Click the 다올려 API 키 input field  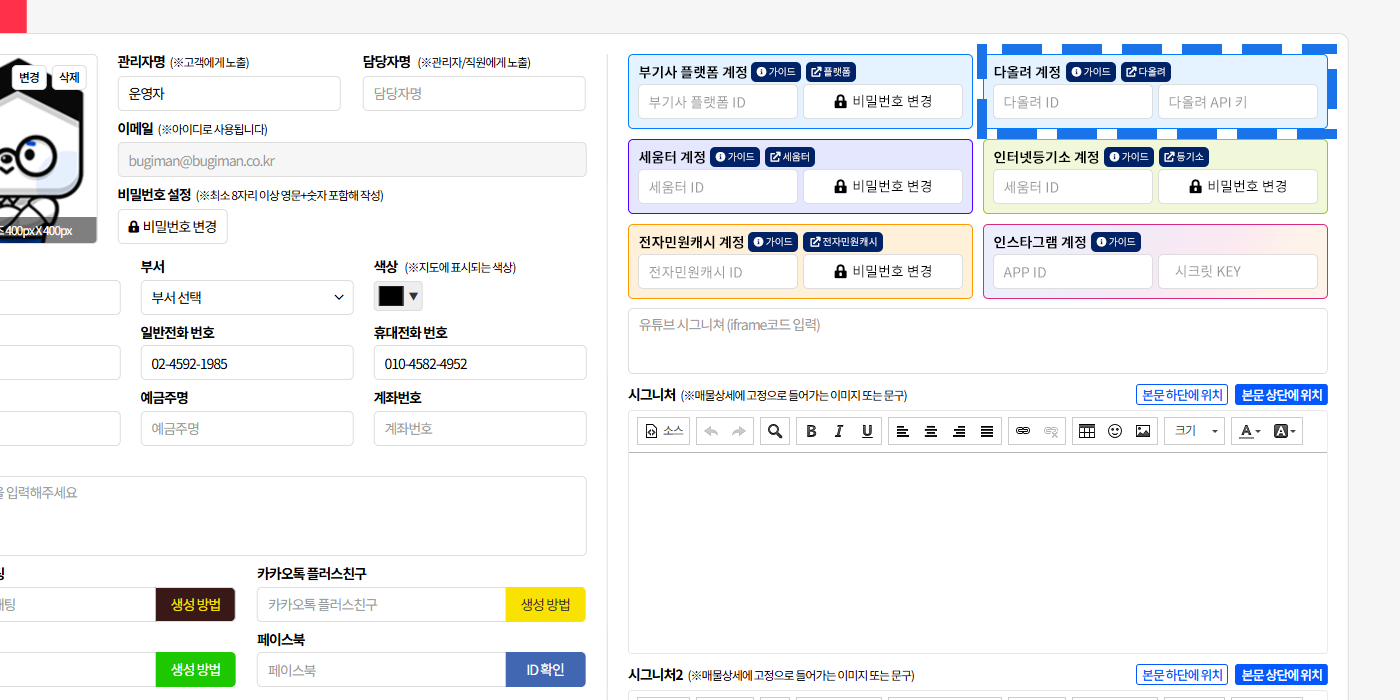(x=1237, y=102)
